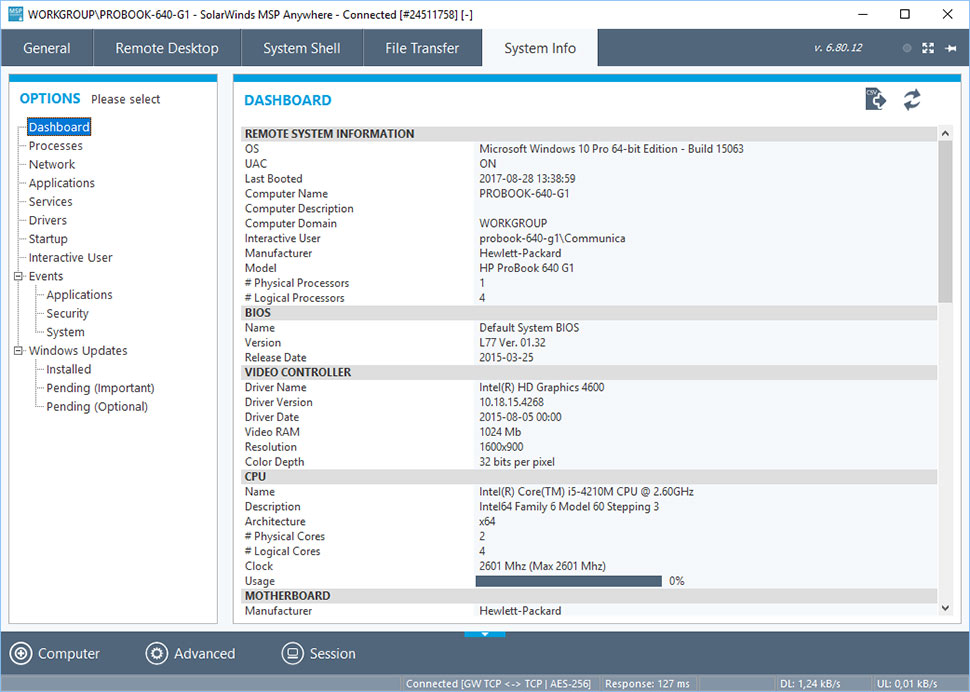Toggle fullscreen view icon

pyautogui.click(x=928, y=48)
